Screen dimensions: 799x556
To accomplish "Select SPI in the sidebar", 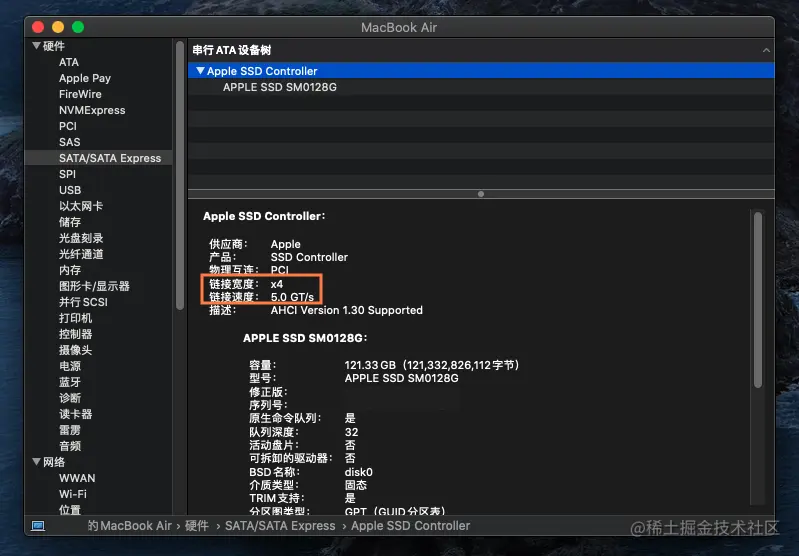I will [x=67, y=174].
